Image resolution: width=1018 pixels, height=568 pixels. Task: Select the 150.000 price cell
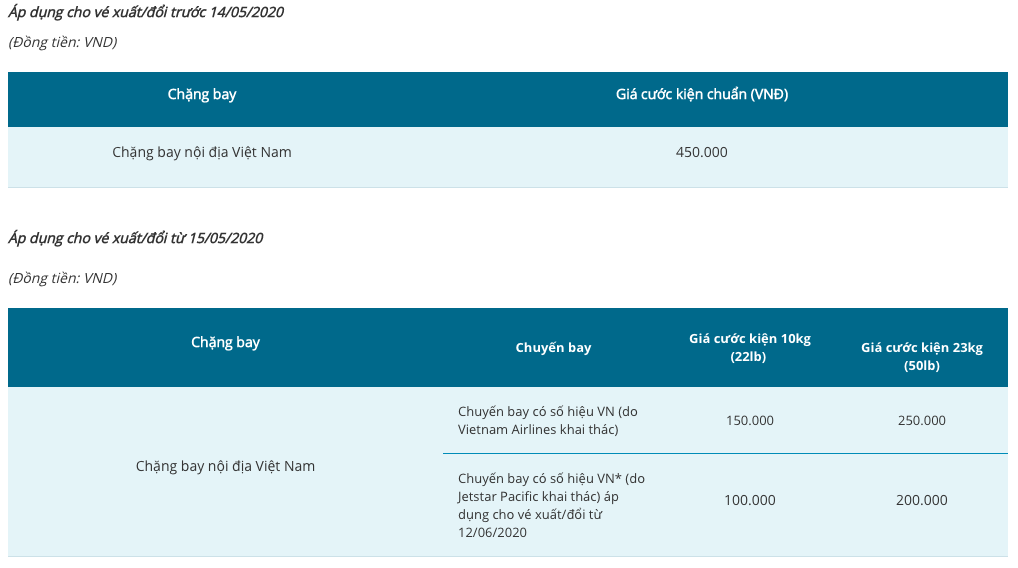tap(750, 421)
